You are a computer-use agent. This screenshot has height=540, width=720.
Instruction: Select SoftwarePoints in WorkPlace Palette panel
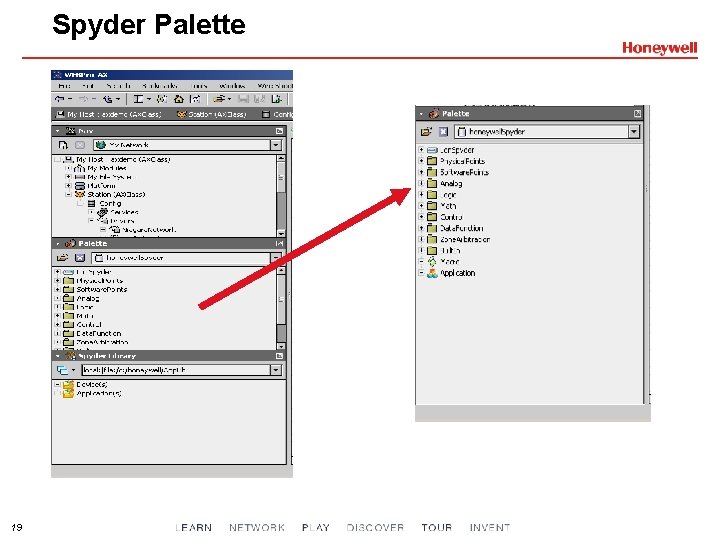(x=101, y=289)
